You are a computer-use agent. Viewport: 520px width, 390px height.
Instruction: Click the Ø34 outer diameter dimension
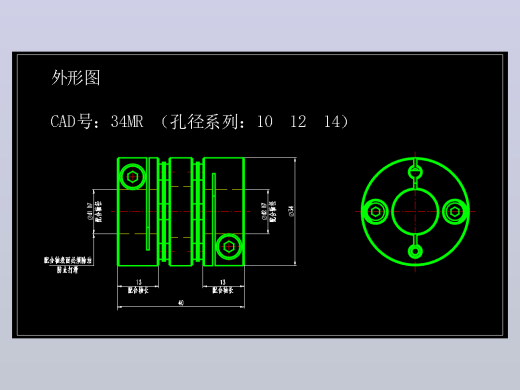[291, 211]
